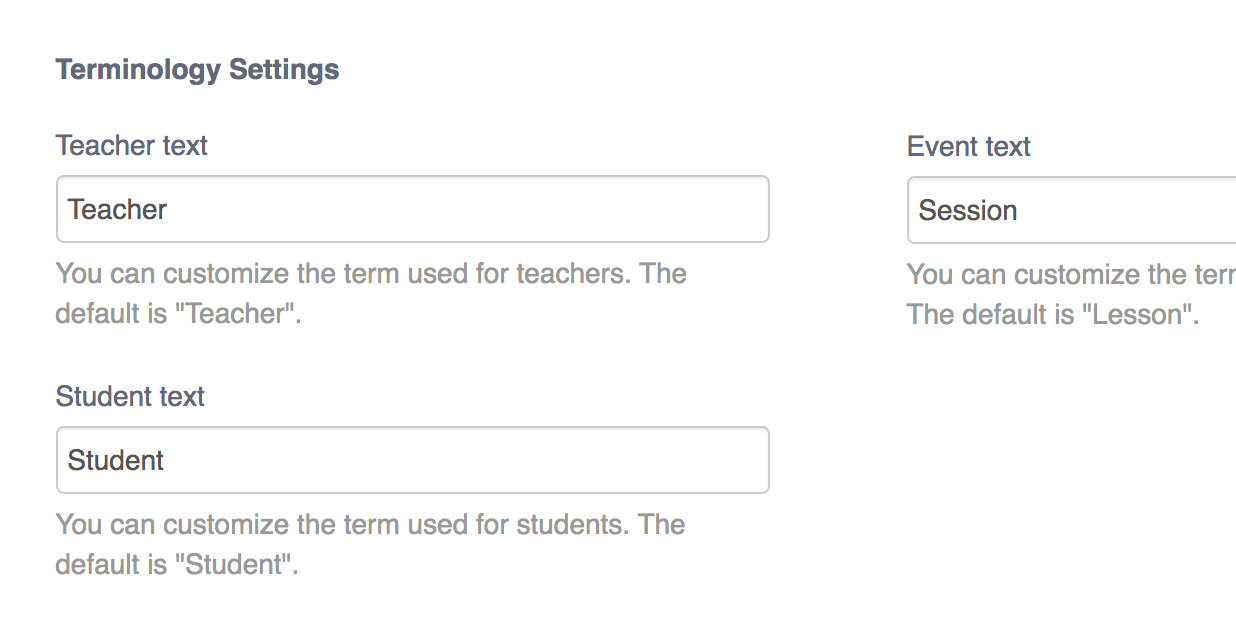The height and width of the screenshot is (623, 1236).
Task: Select the text "Teacher" in its field
Action: (x=117, y=209)
